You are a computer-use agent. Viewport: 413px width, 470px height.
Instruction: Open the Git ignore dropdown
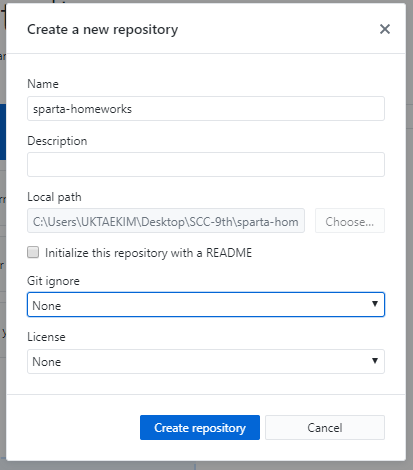coord(206,304)
